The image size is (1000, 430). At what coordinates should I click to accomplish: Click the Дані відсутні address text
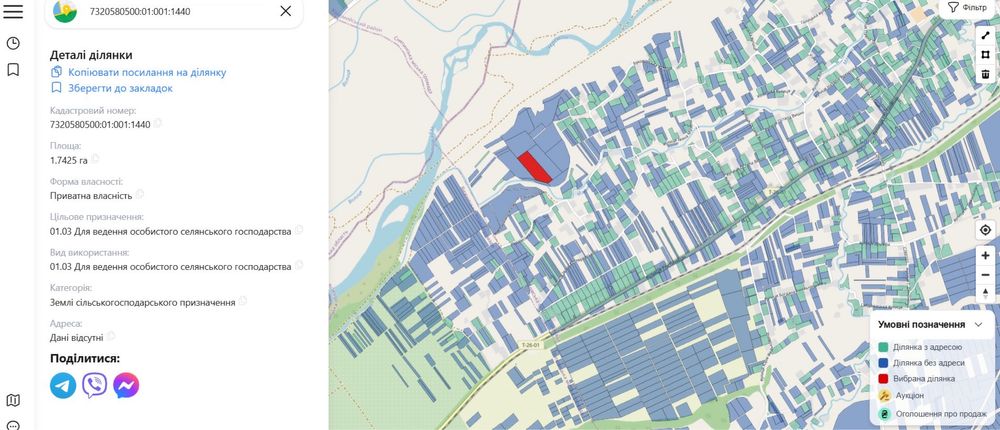[77, 337]
